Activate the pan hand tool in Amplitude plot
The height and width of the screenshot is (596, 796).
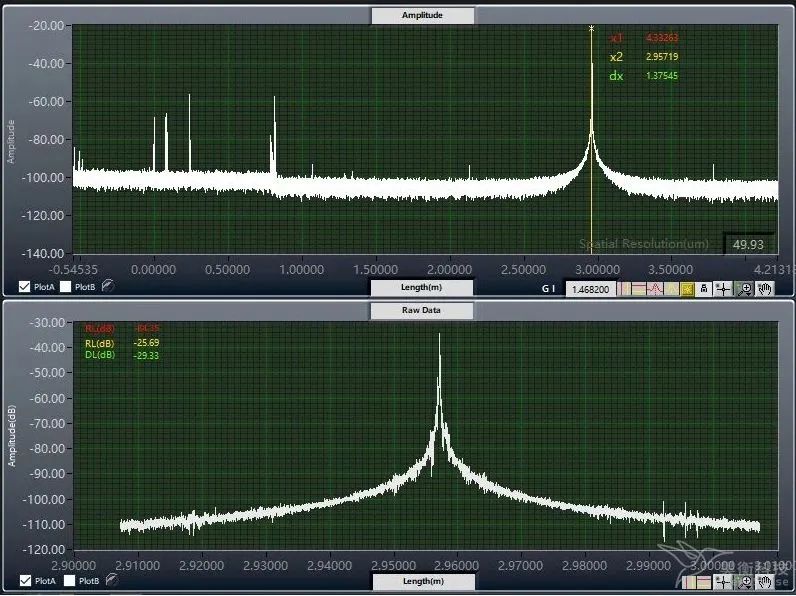(765, 288)
